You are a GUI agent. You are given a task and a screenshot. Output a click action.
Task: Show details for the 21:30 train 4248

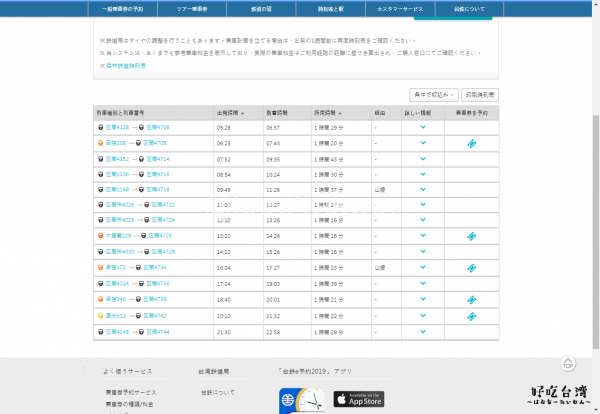click(x=422, y=331)
